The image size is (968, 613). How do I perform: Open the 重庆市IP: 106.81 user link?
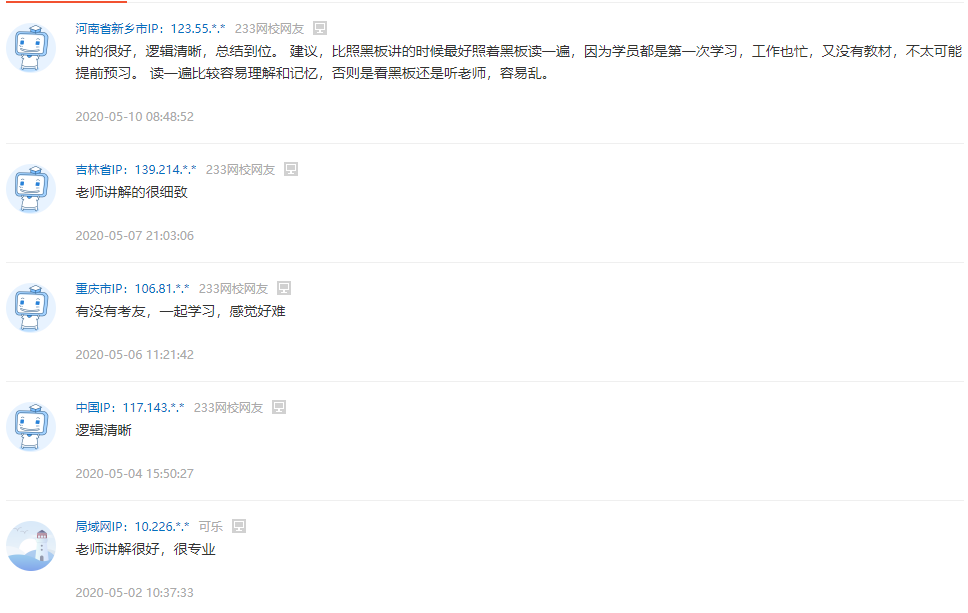(132, 288)
